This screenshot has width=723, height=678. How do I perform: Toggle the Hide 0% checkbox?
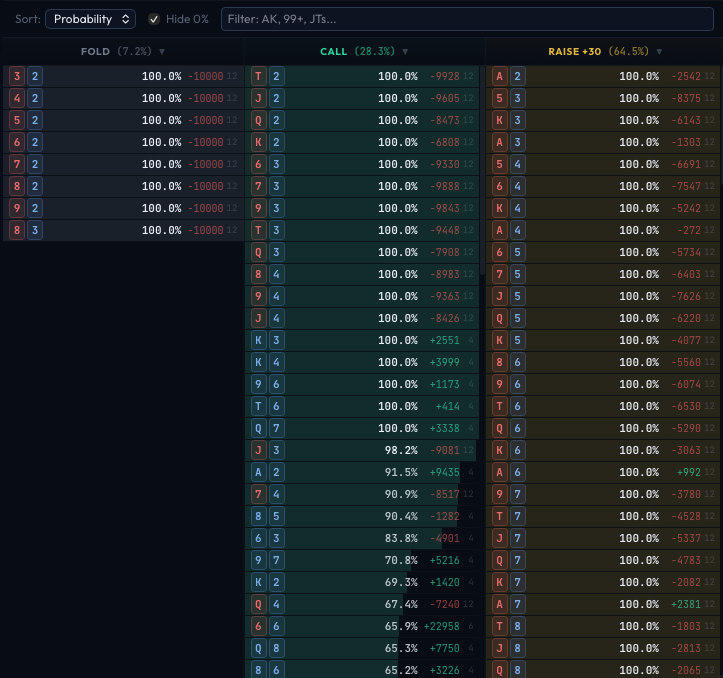pos(154,19)
